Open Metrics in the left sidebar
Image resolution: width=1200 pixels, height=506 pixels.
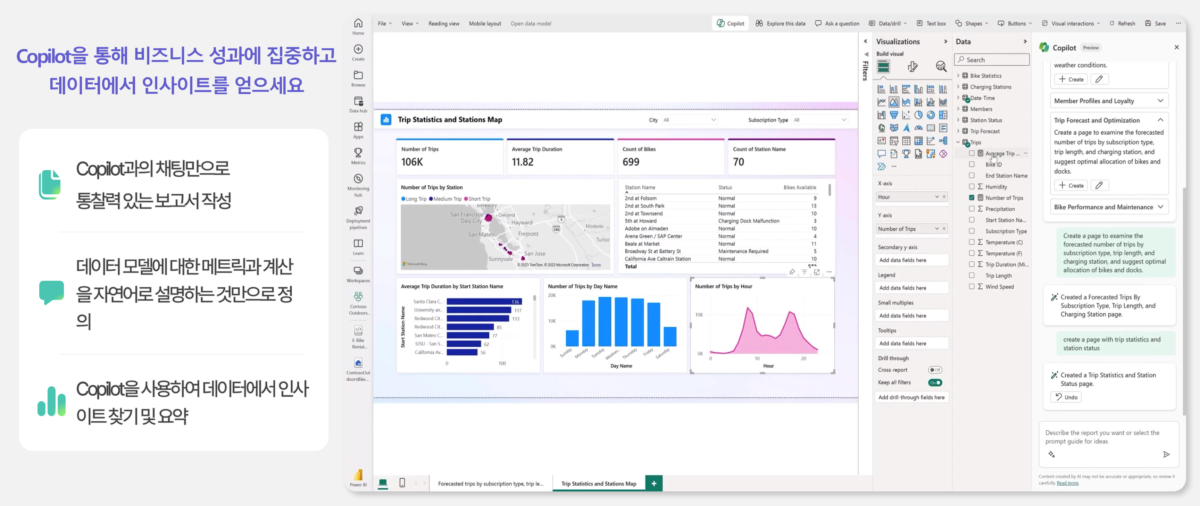(x=358, y=155)
